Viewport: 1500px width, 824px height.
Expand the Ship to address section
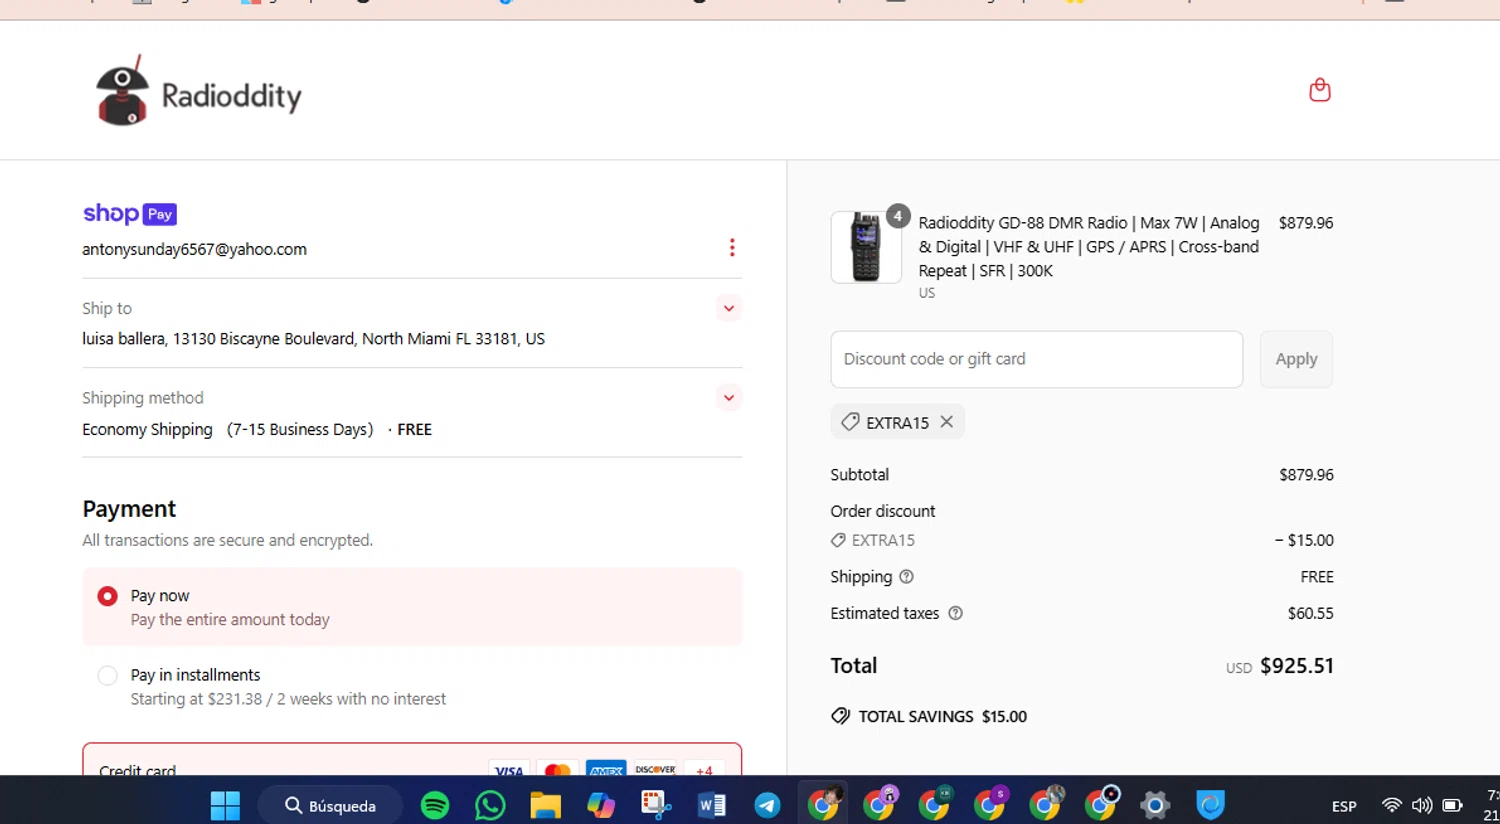coord(729,308)
